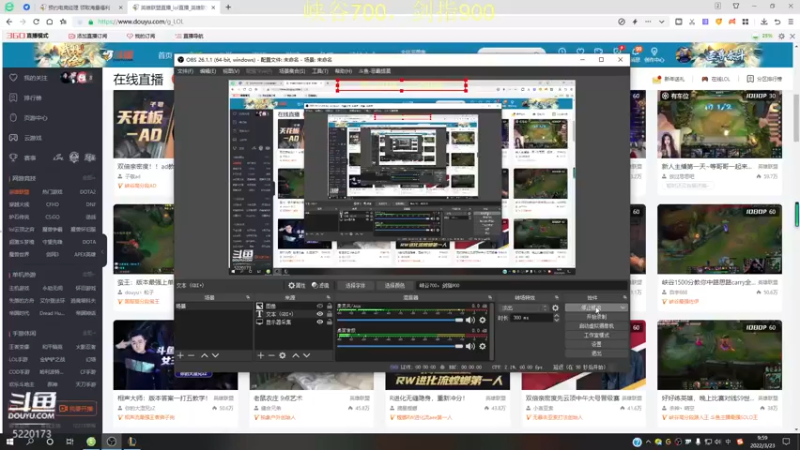
Task: Open the OBS 视图(V) View menu
Action: click(231, 71)
